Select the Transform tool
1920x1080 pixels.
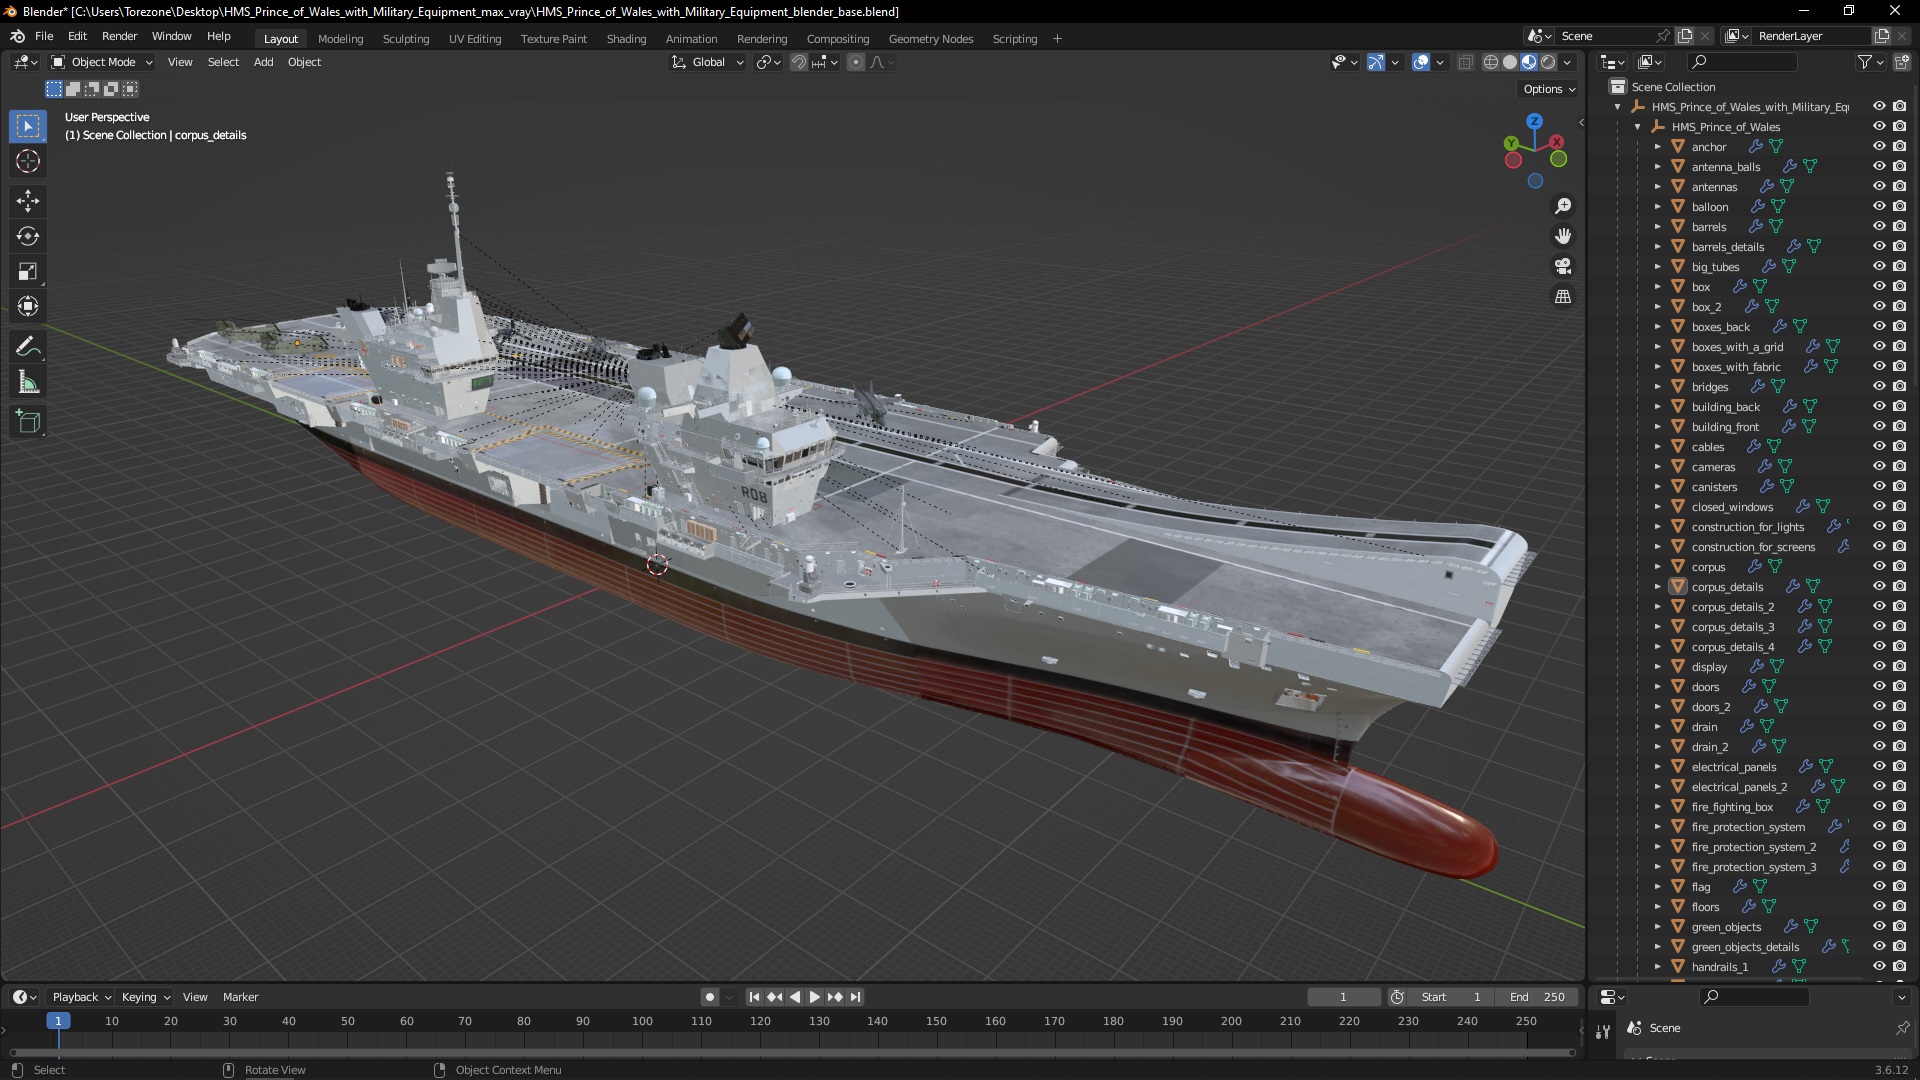click(28, 306)
